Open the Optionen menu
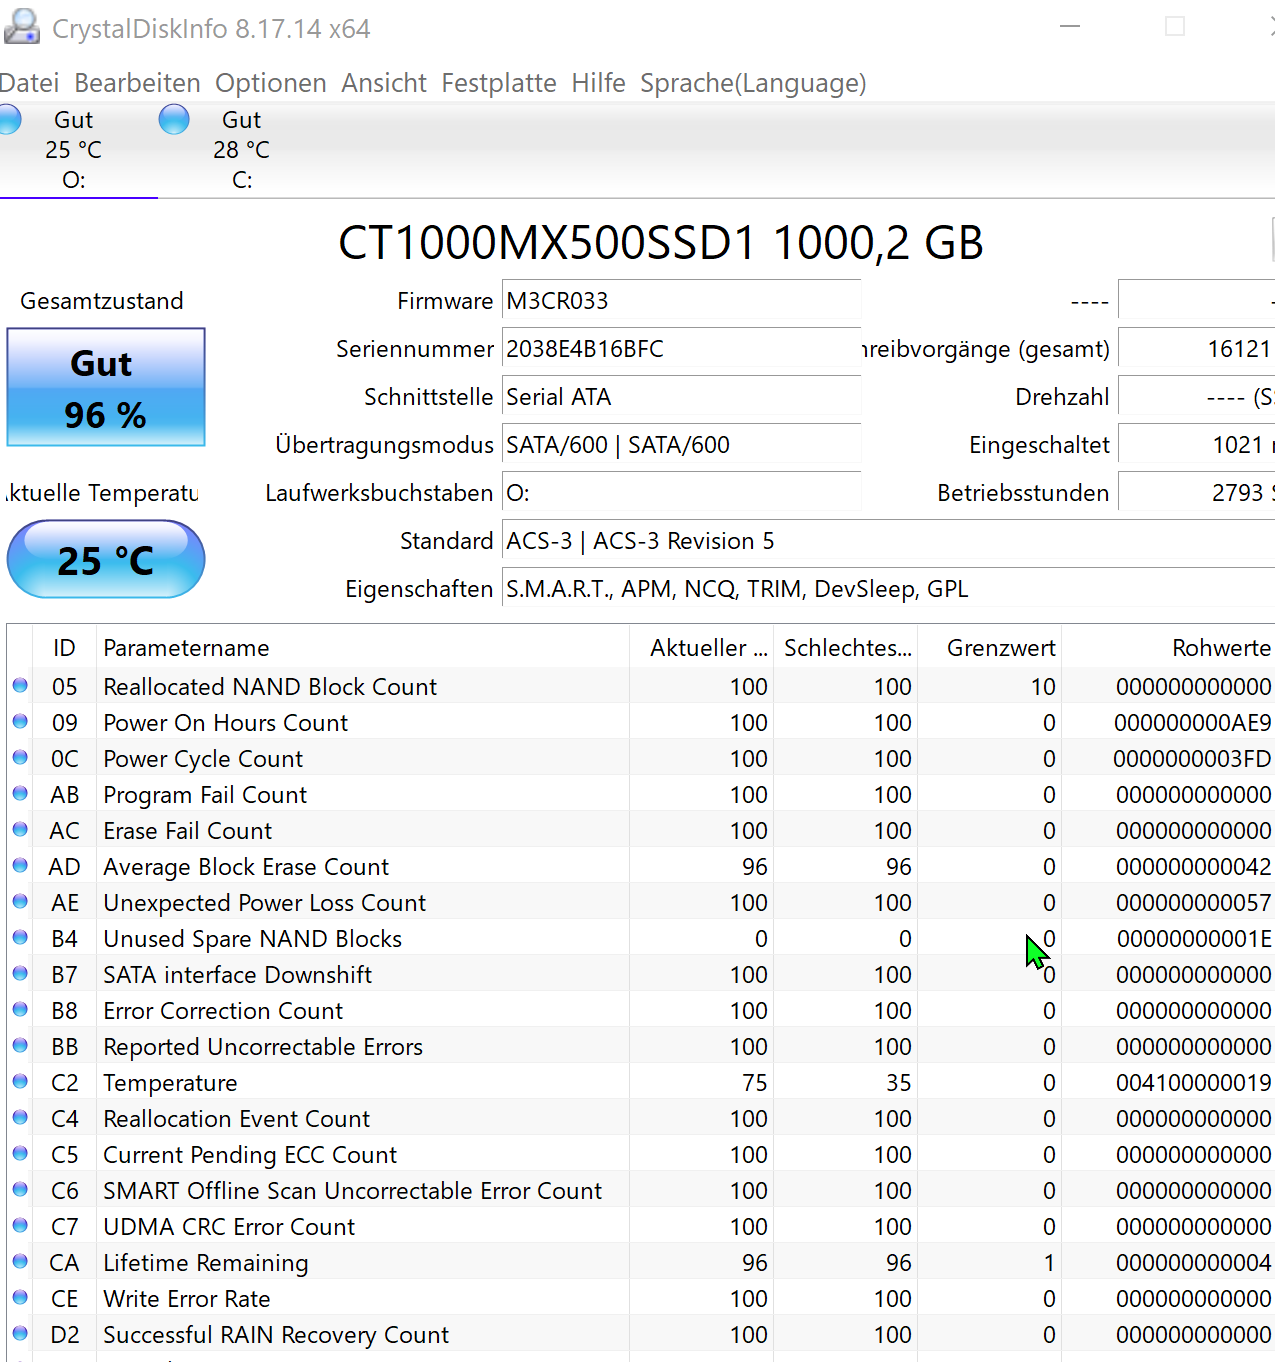This screenshot has width=1275, height=1362. point(271,83)
